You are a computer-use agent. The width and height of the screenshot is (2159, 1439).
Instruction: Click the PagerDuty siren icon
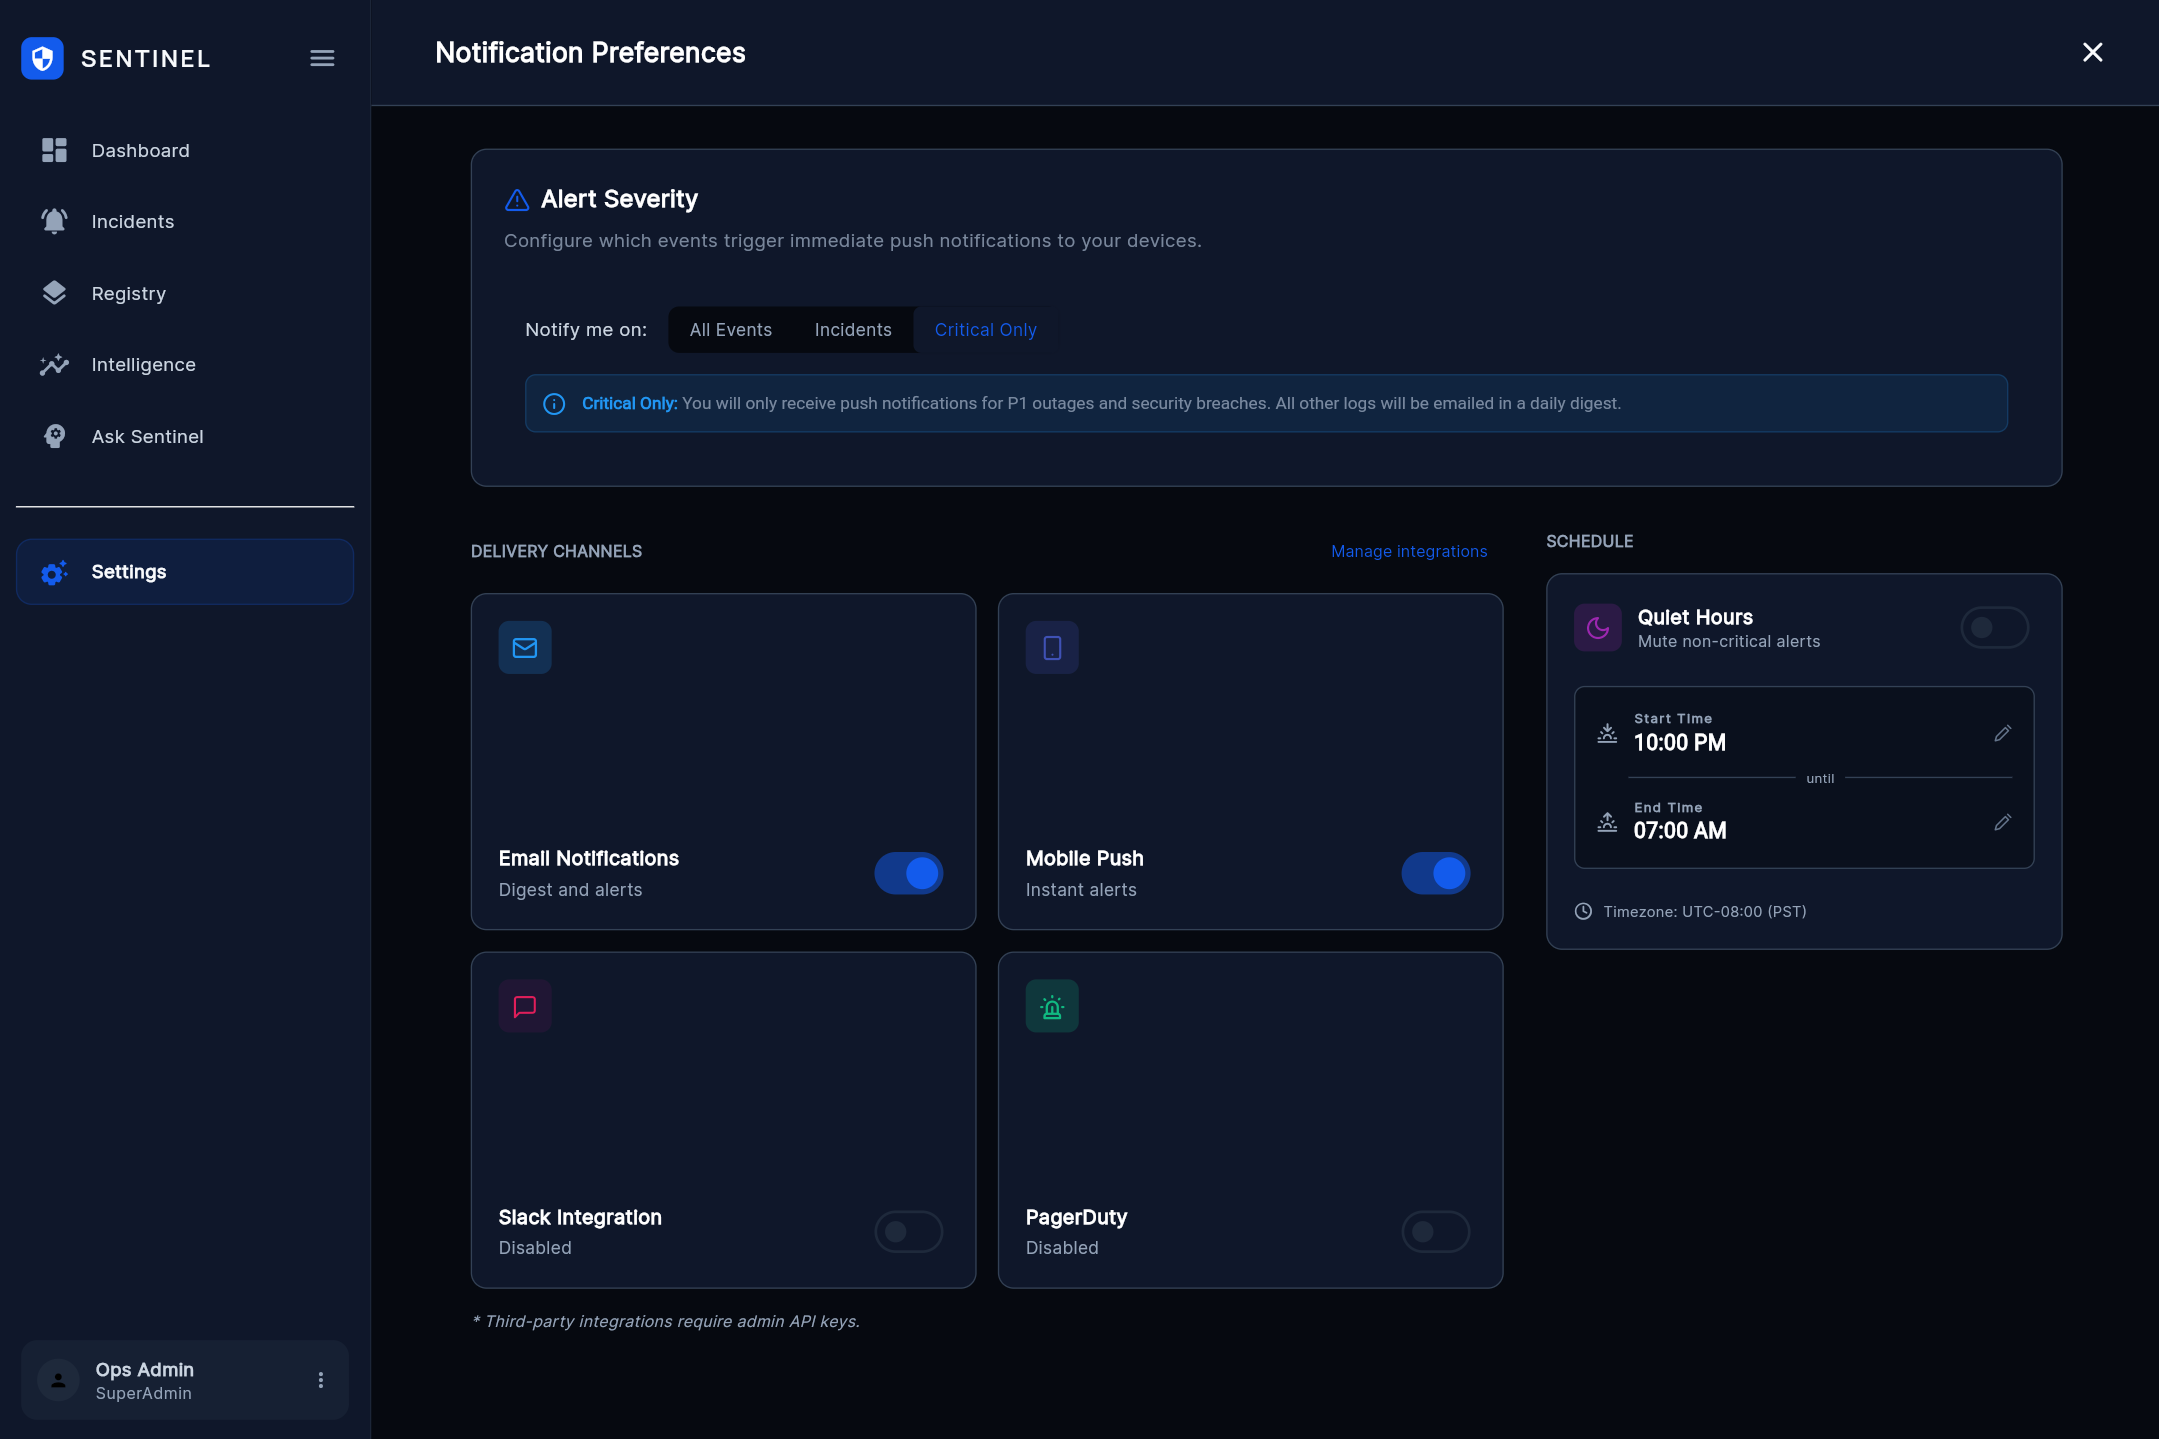pyautogui.click(x=1052, y=1006)
